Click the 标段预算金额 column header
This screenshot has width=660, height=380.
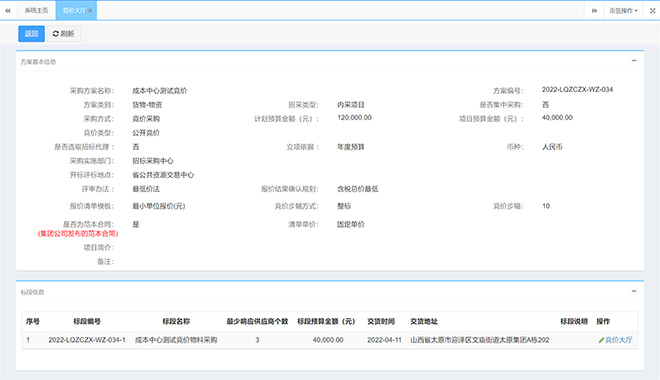pos(326,322)
